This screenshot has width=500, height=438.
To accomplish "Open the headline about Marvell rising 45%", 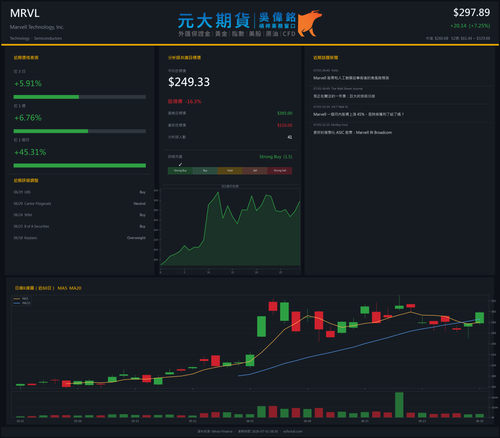I will [358, 114].
